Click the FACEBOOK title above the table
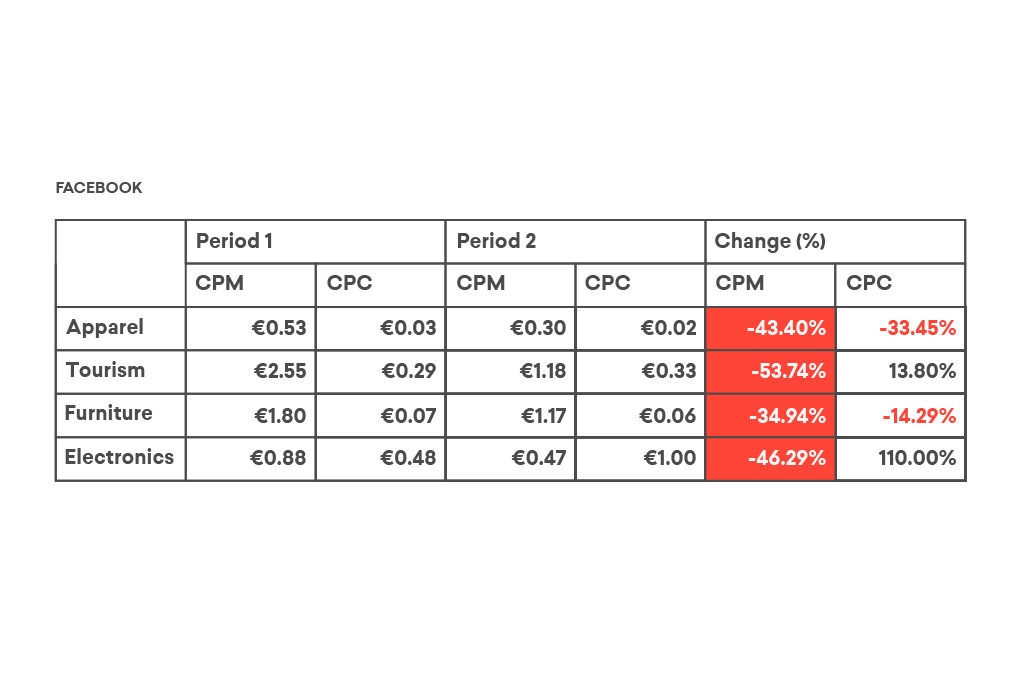1024x680 pixels. pyautogui.click(x=99, y=188)
